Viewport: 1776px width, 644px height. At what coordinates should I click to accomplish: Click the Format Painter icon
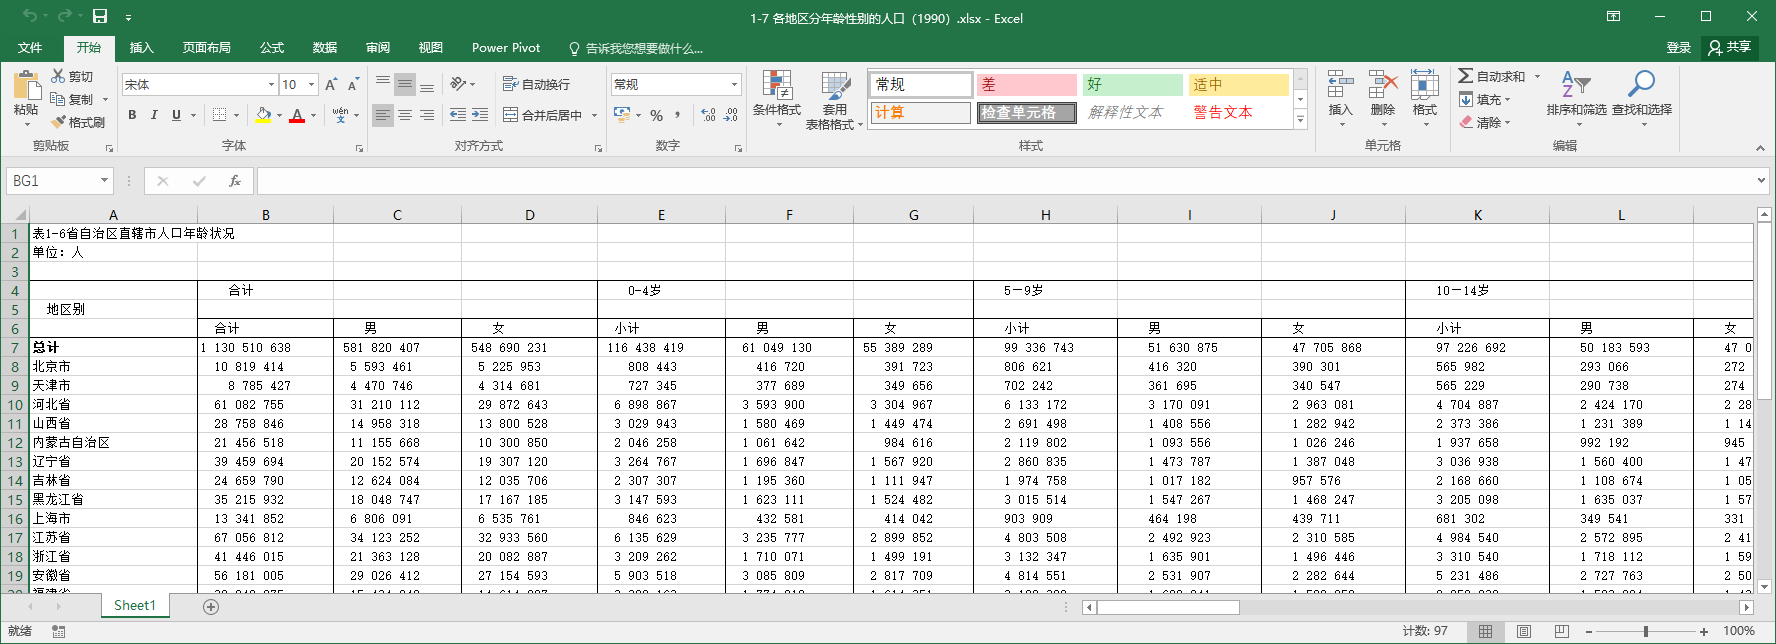click(x=60, y=122)
